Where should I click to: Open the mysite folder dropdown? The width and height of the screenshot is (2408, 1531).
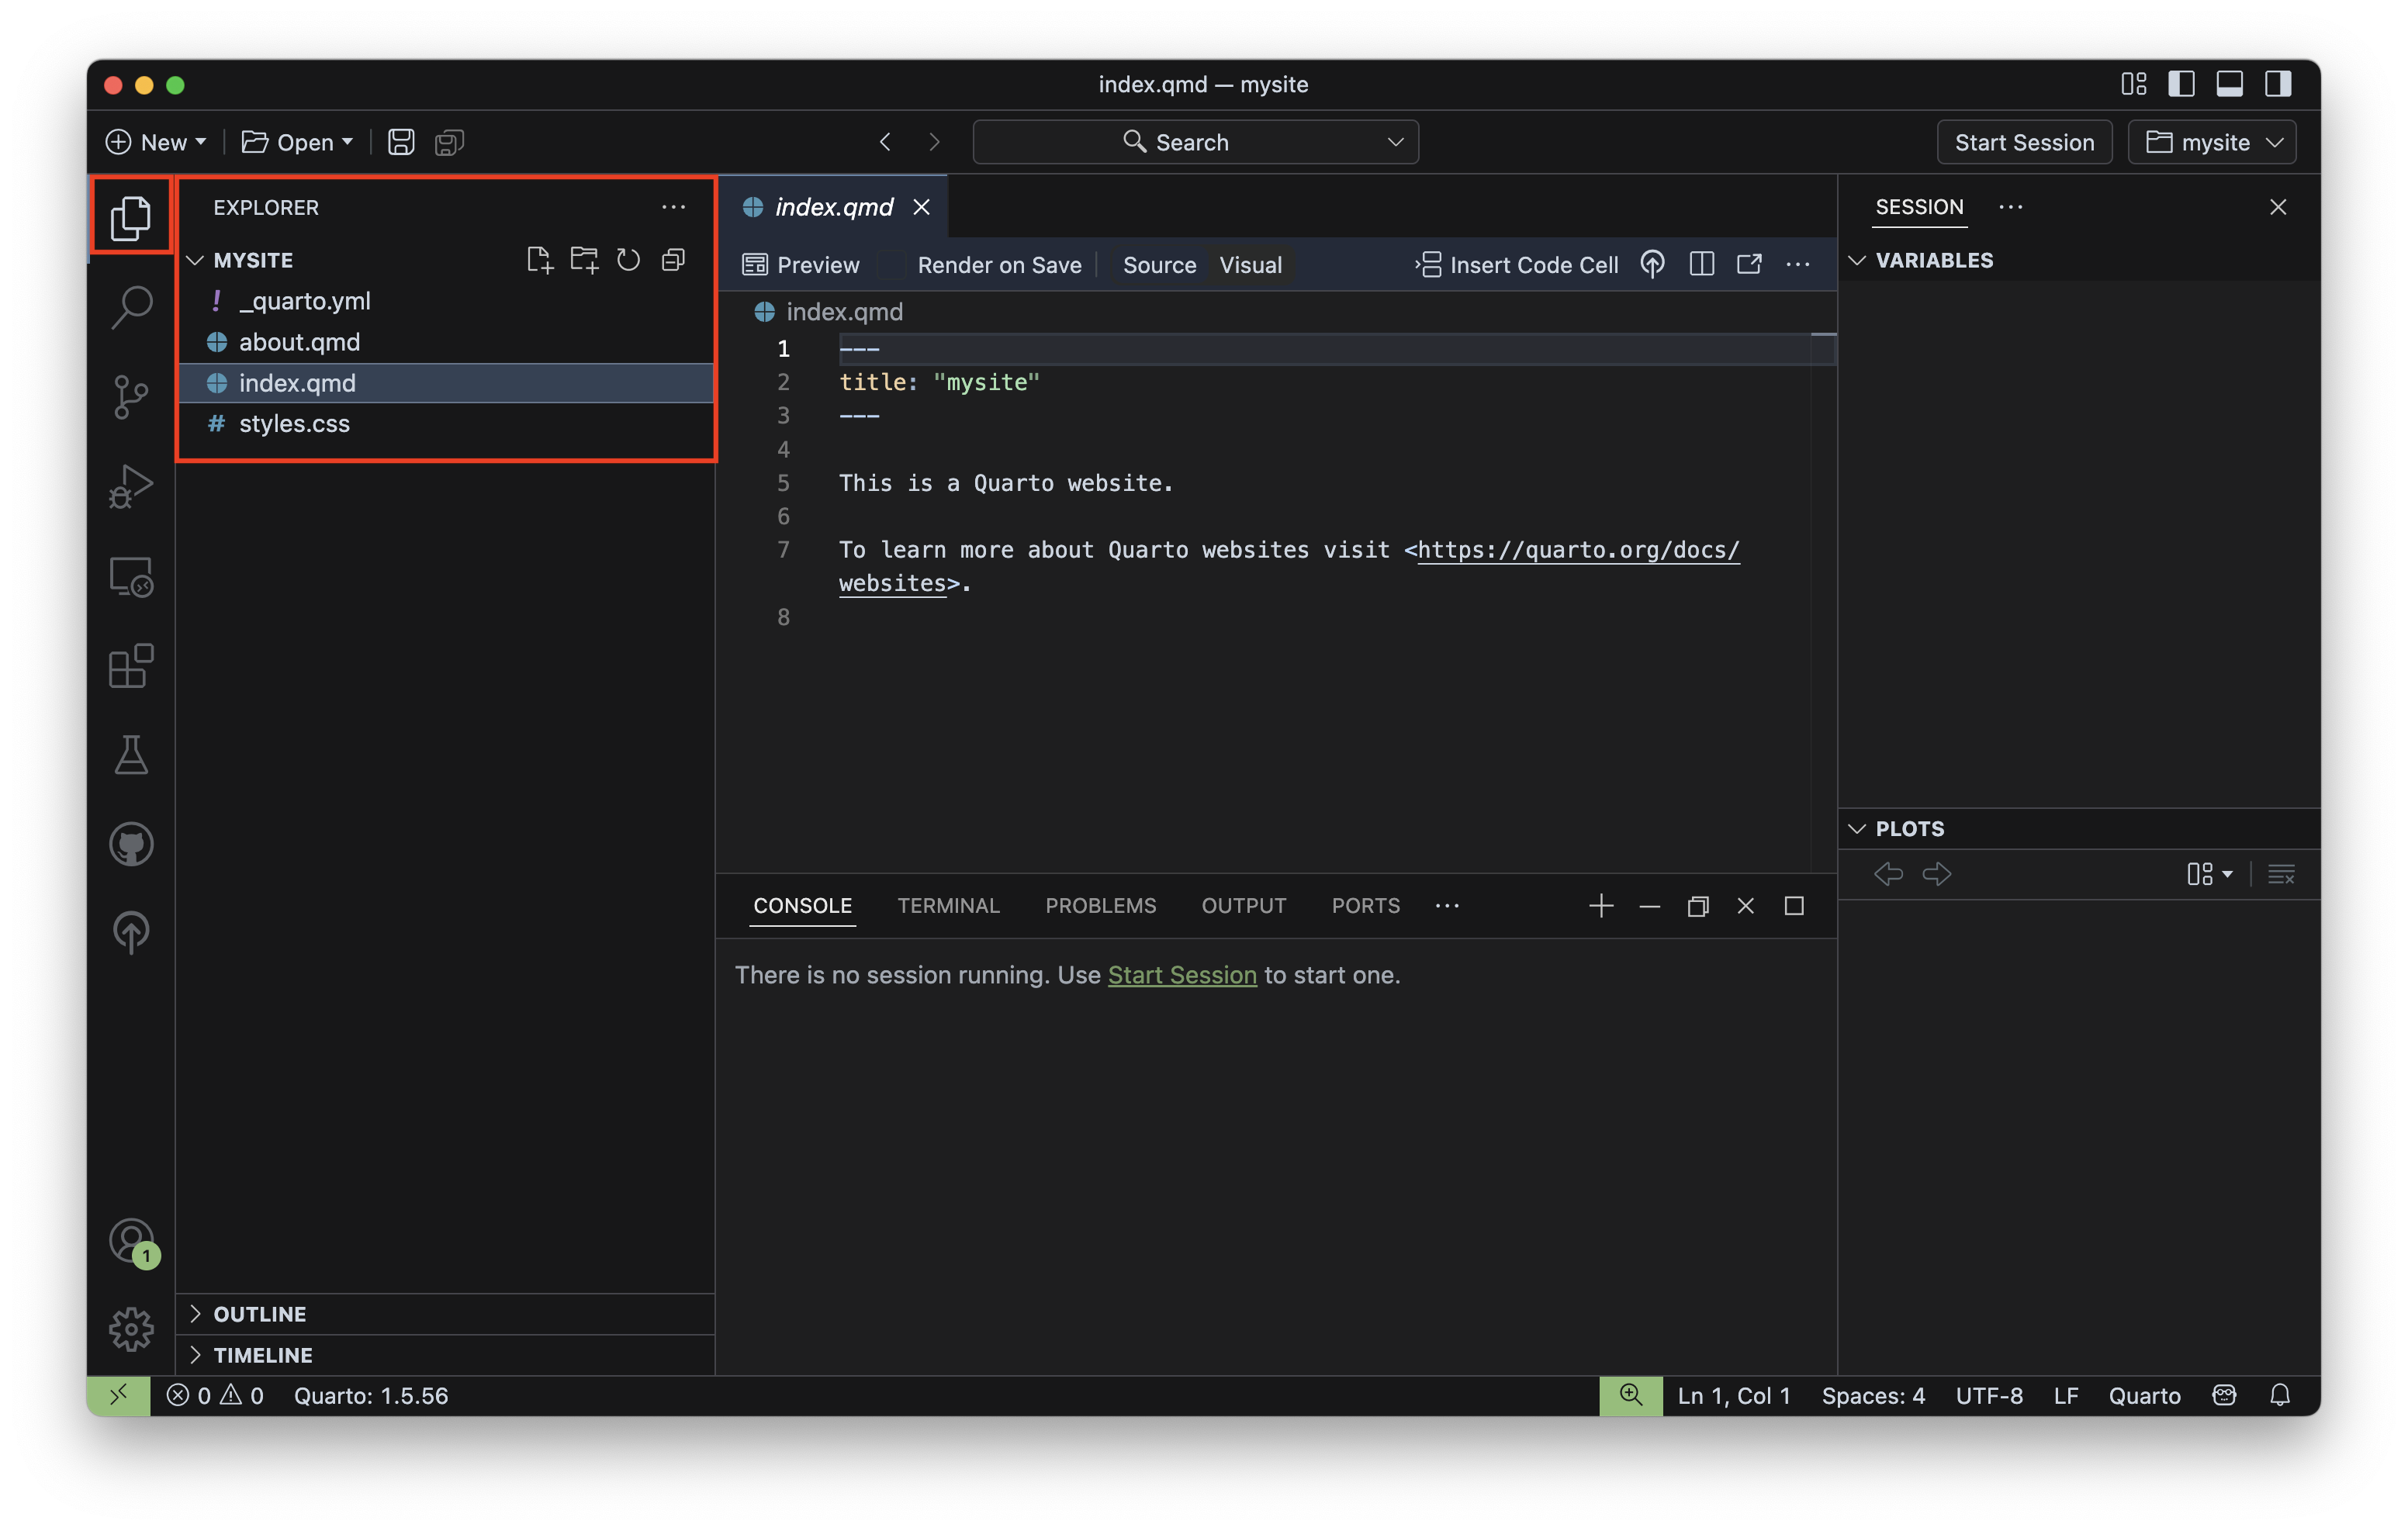(2212, 142)
